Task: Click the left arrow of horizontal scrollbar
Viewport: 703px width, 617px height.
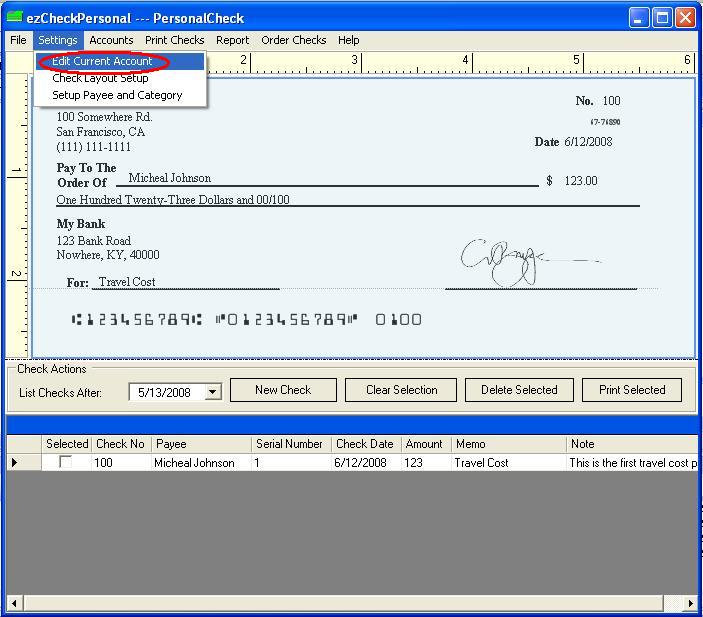Action: coord(15,603)
